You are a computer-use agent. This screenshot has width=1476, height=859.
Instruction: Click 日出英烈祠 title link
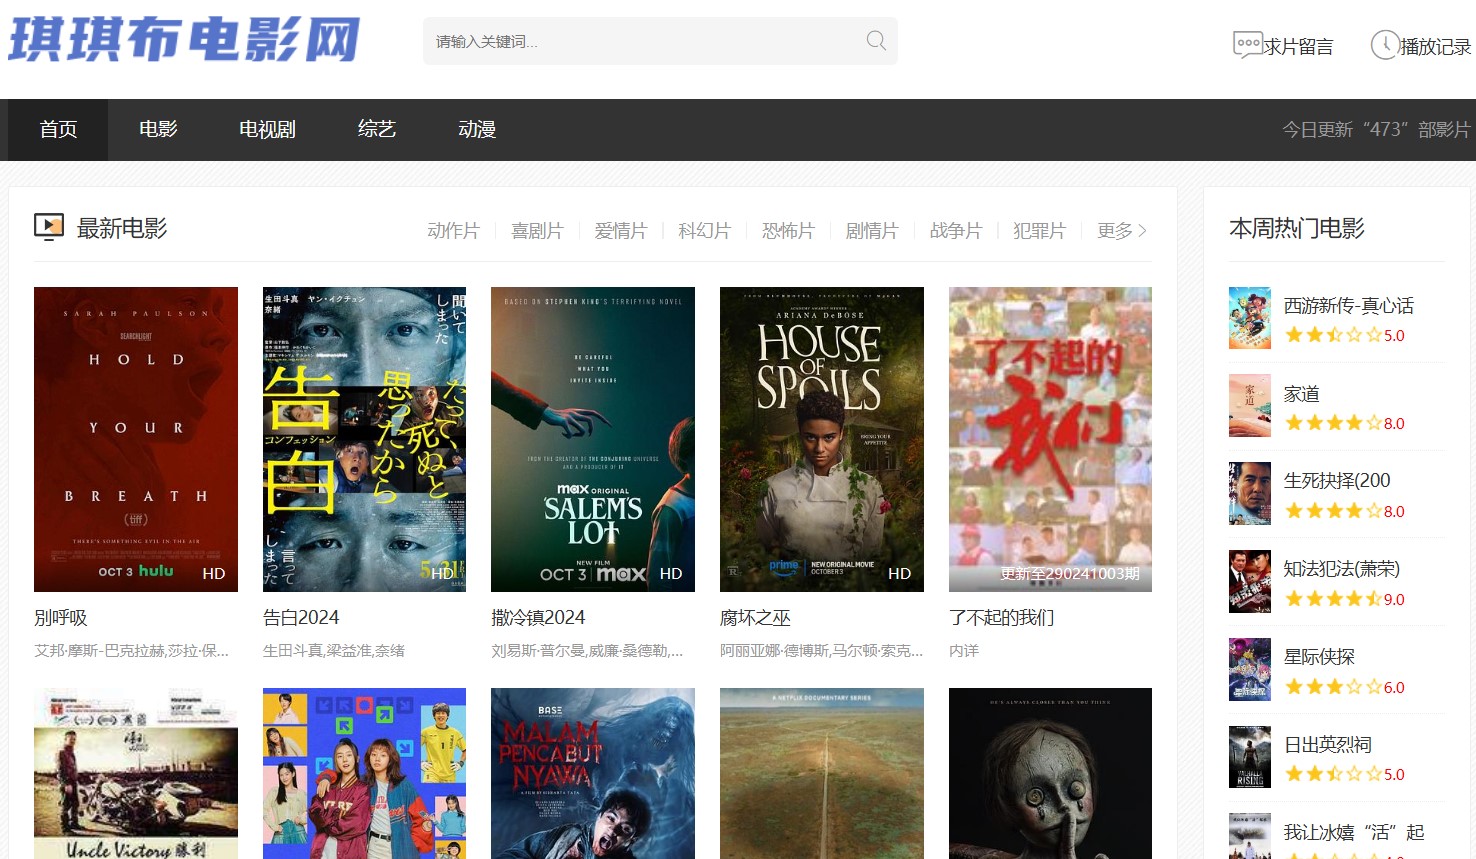[x=1328, y=745]
